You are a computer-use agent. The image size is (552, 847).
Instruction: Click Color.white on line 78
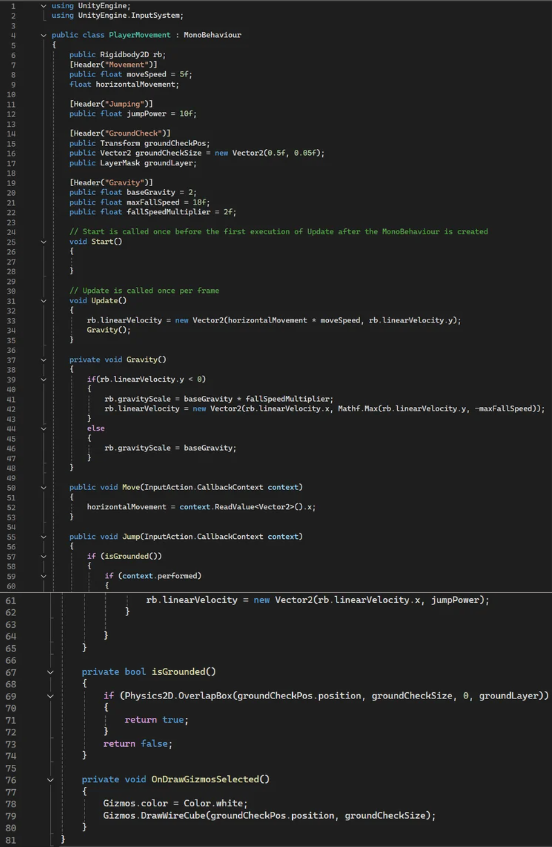tap(215, 803)
